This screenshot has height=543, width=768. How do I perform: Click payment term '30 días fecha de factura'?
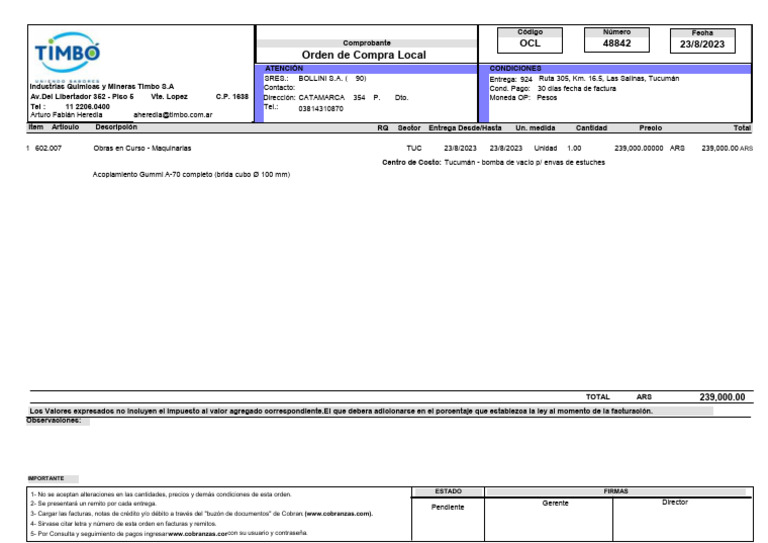coord(576,89)
